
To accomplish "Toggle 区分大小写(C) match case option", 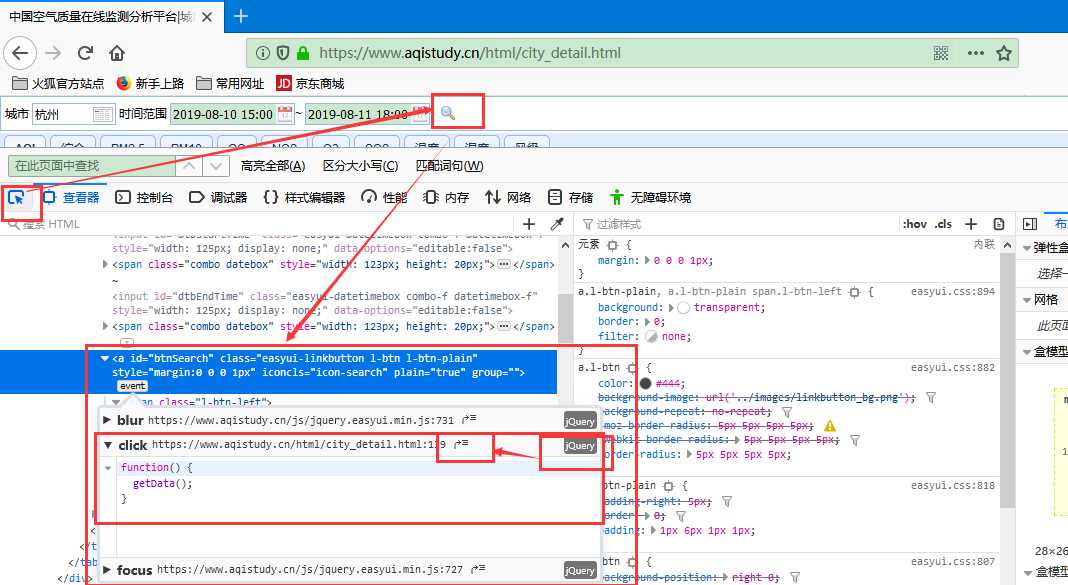I will [360, 165].
